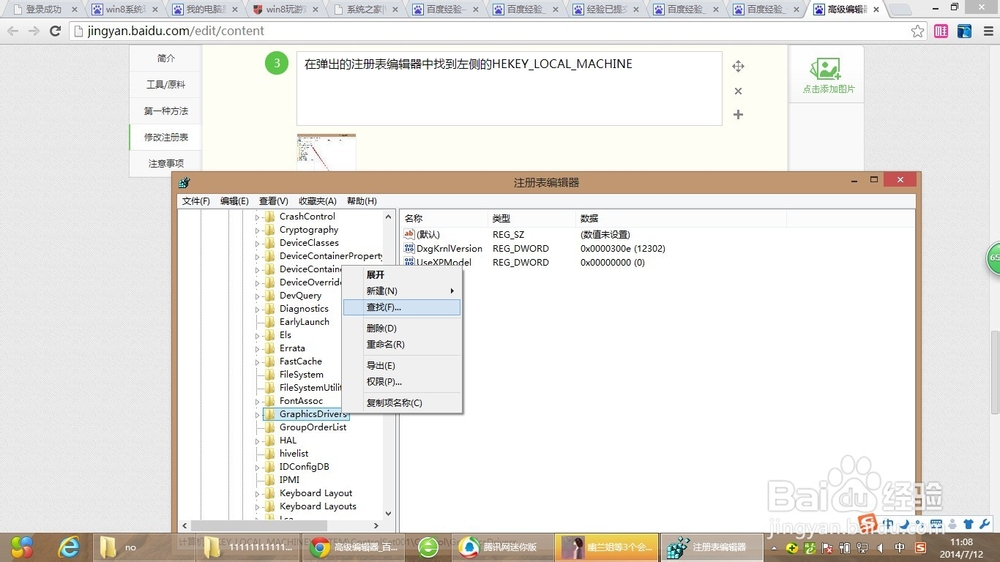1000x562 pixels.
Task: Select the HAL folder icon
Action: pos(270,440)
